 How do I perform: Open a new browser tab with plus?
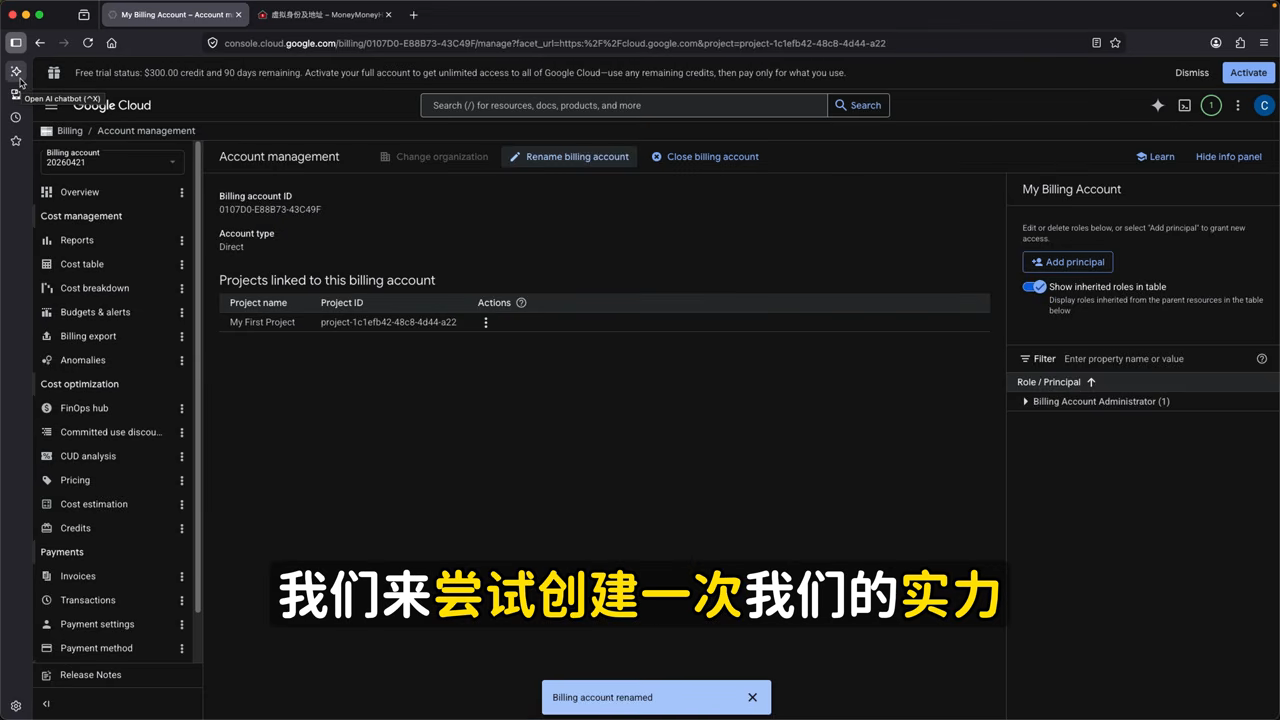pos(414,15)
